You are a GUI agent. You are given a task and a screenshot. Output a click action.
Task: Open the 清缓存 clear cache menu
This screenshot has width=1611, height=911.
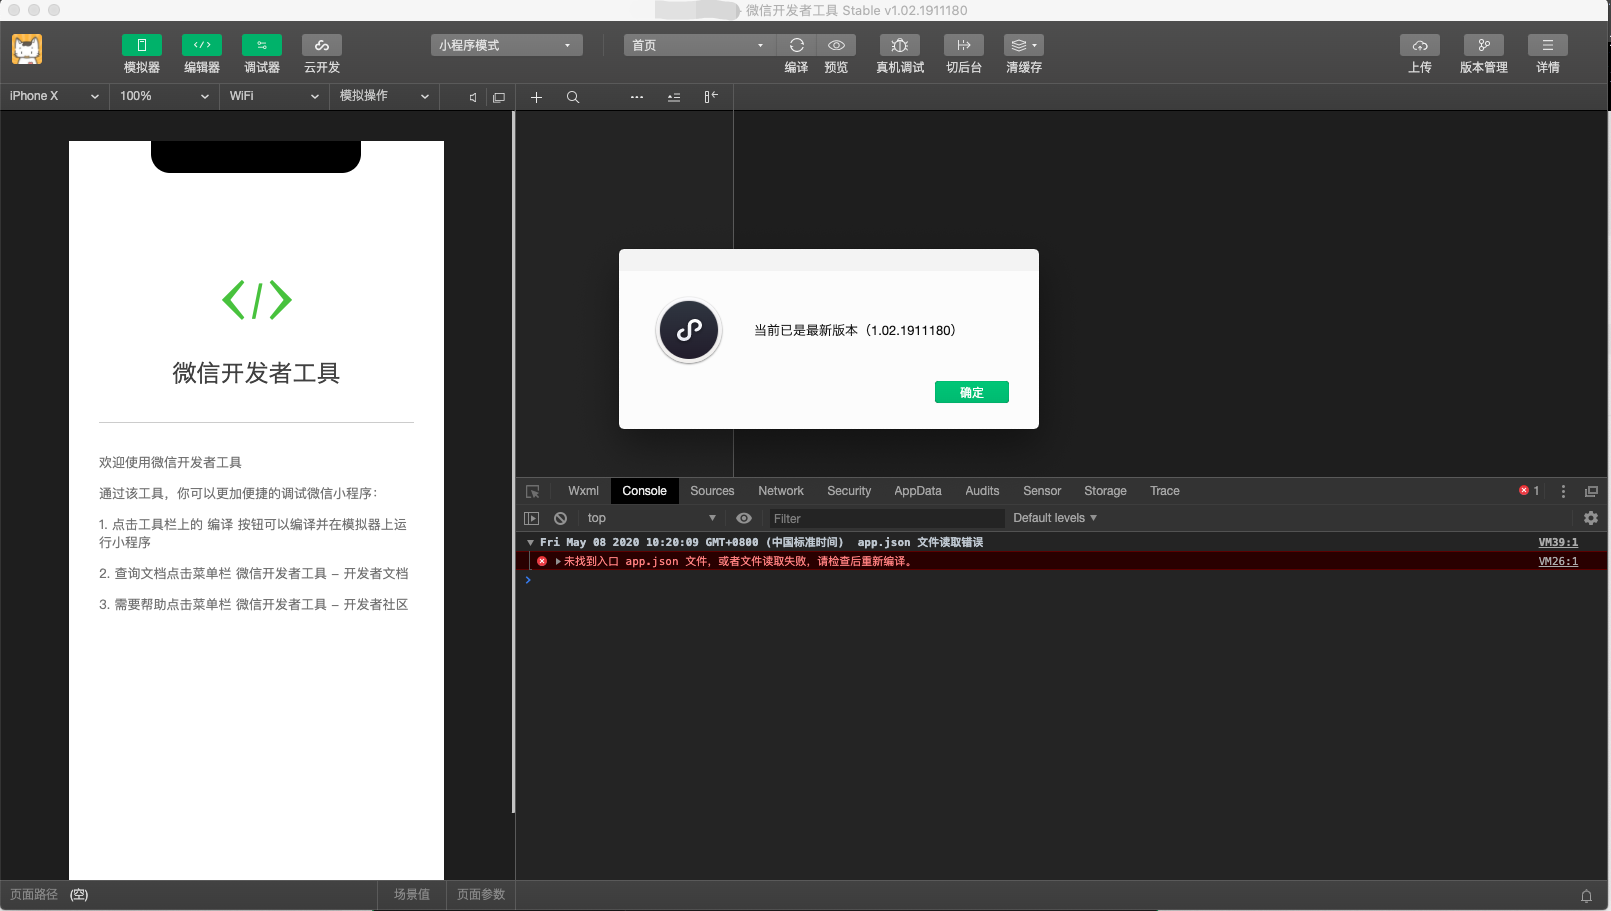1024,45
